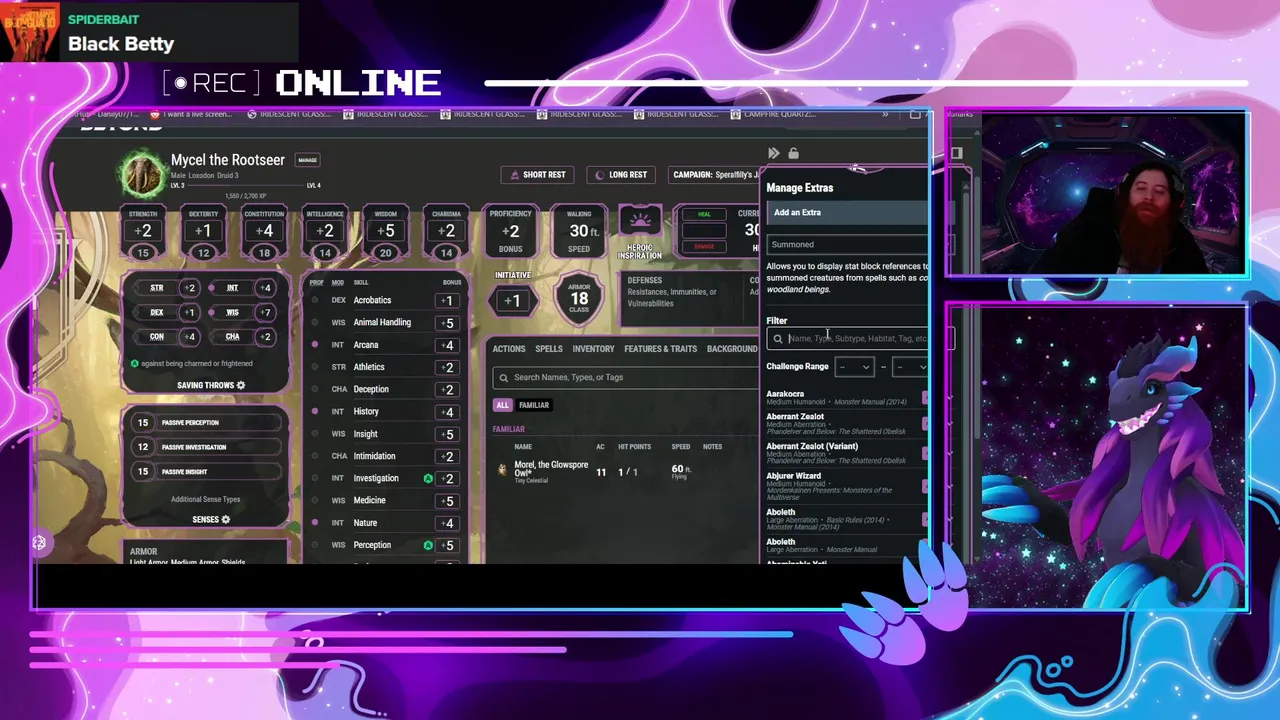Switch to the Features & Traits tab
The width and height of the screenshot is (1280, 720).
coord(660,349)
